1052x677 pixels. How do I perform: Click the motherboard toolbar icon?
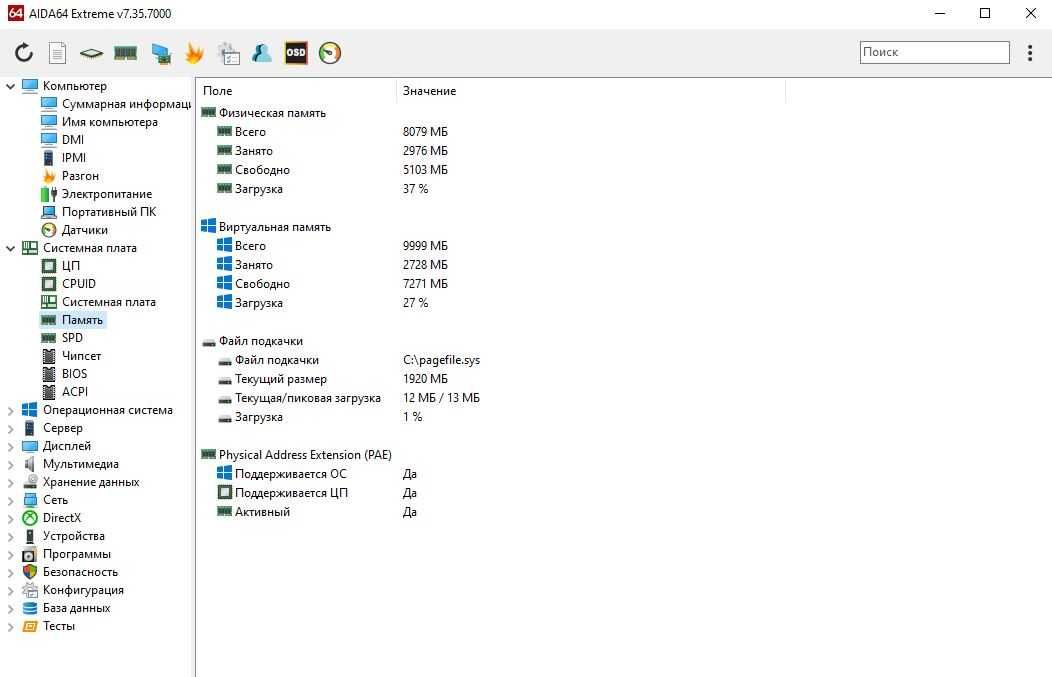pyautogui.click(x=91, y=53)
